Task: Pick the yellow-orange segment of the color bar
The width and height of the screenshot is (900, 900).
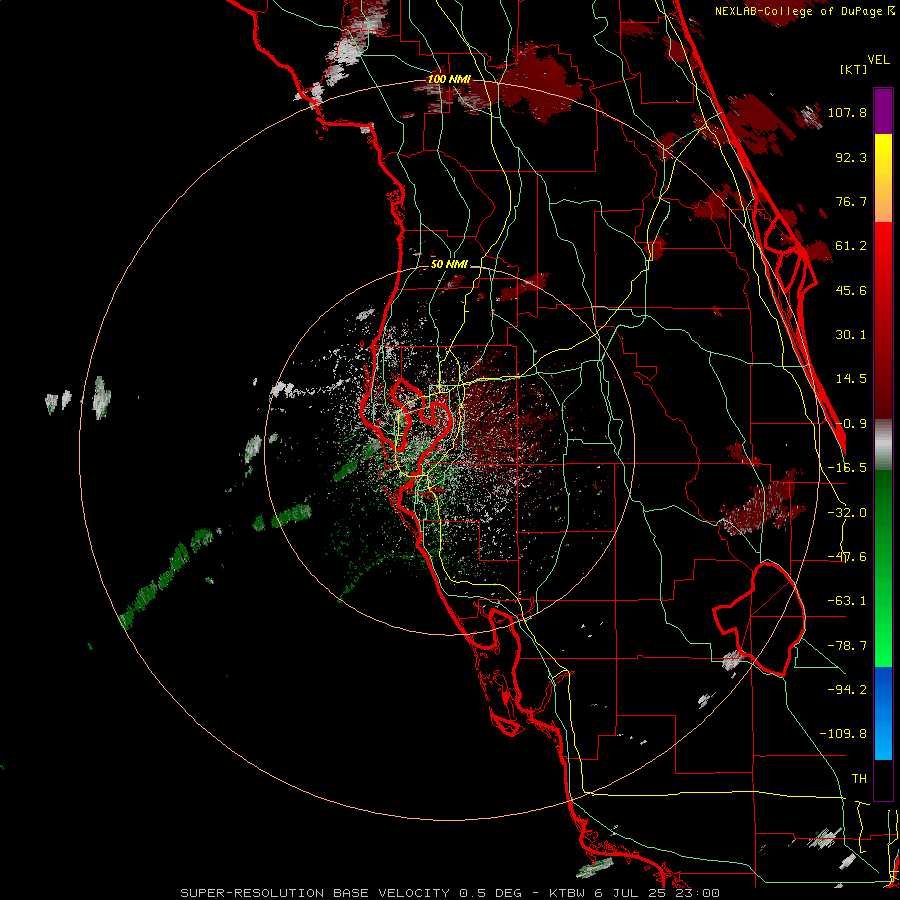Action: tap(883, 178)
